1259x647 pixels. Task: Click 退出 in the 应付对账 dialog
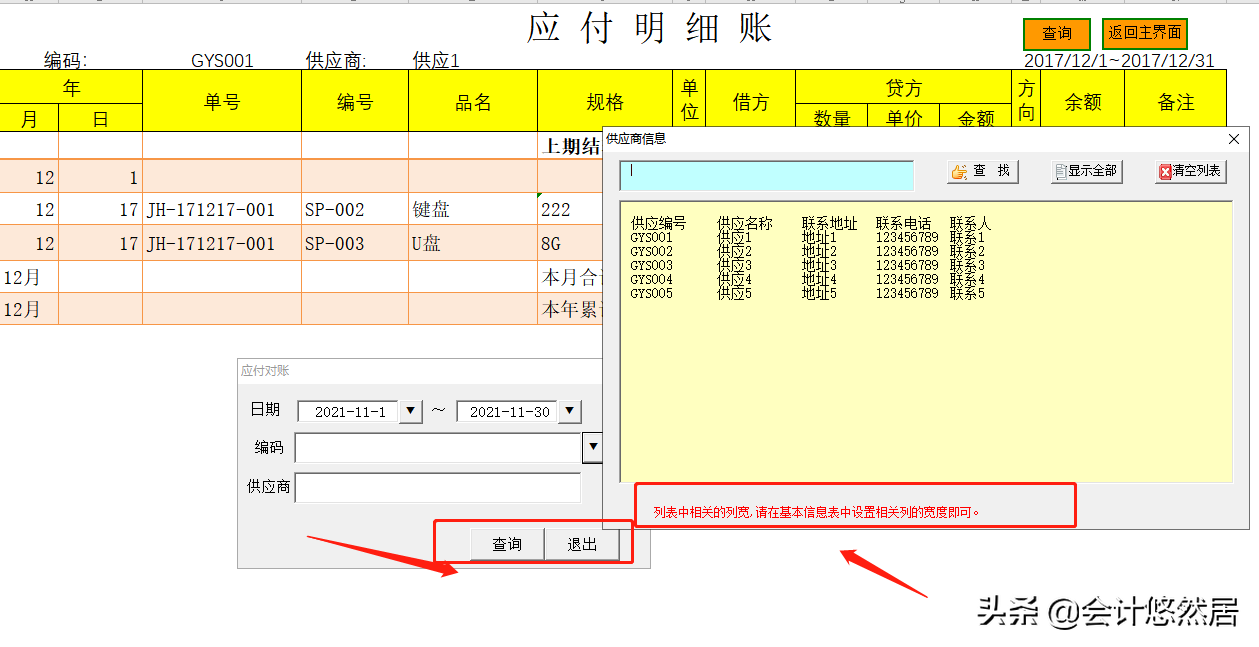click(x=582, y=544)
